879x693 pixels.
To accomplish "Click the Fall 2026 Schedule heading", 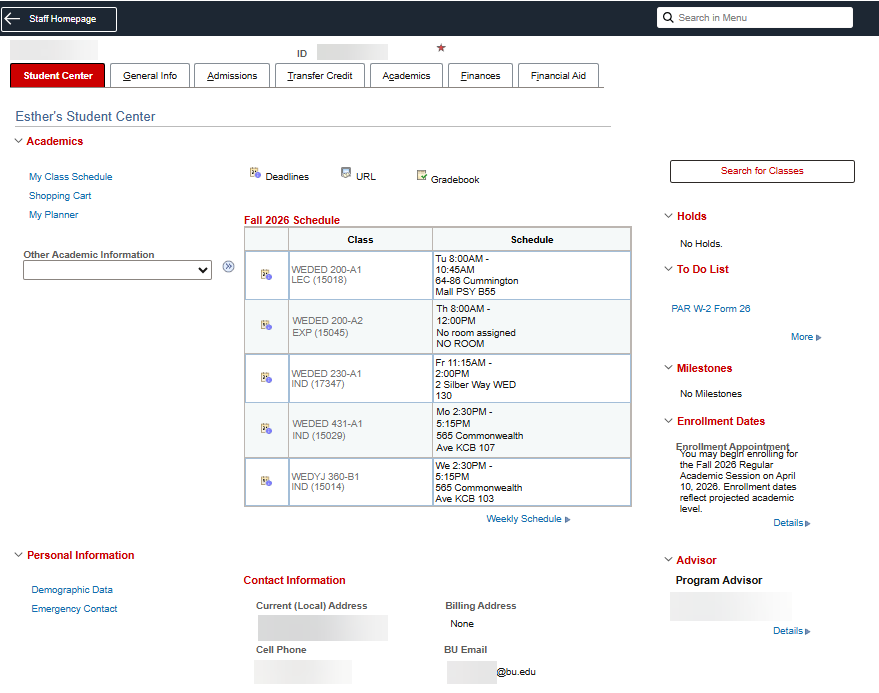I will click(x=292, y=220).
